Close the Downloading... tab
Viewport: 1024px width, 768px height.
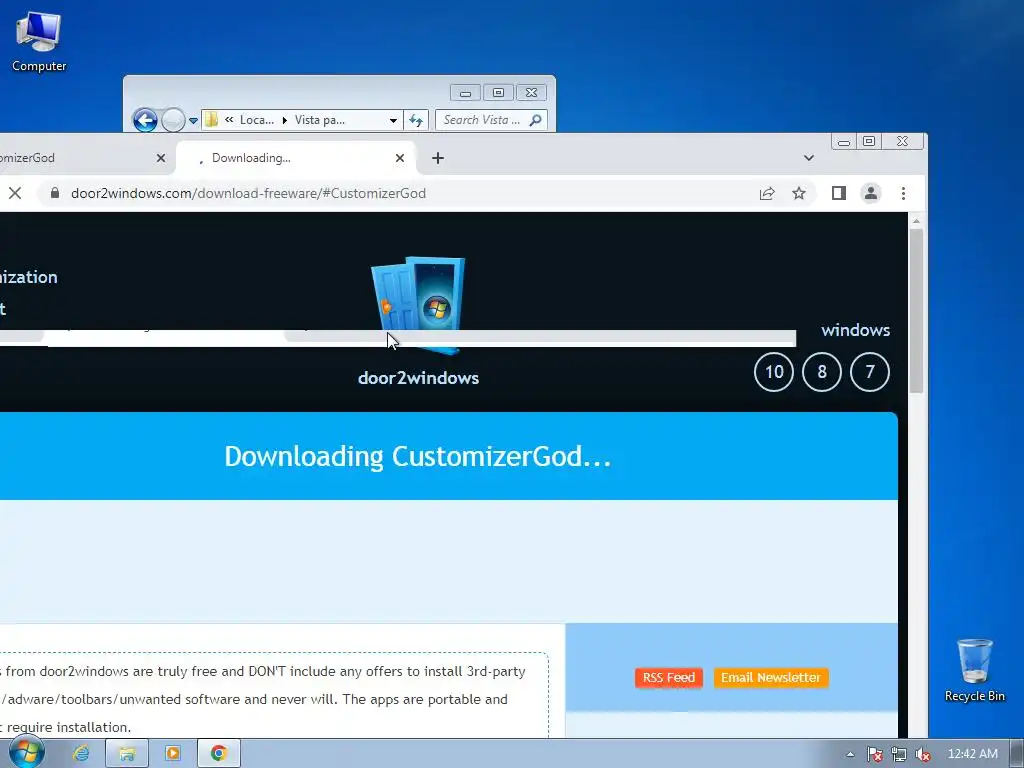pyautogui.click(x=400, y=158)
